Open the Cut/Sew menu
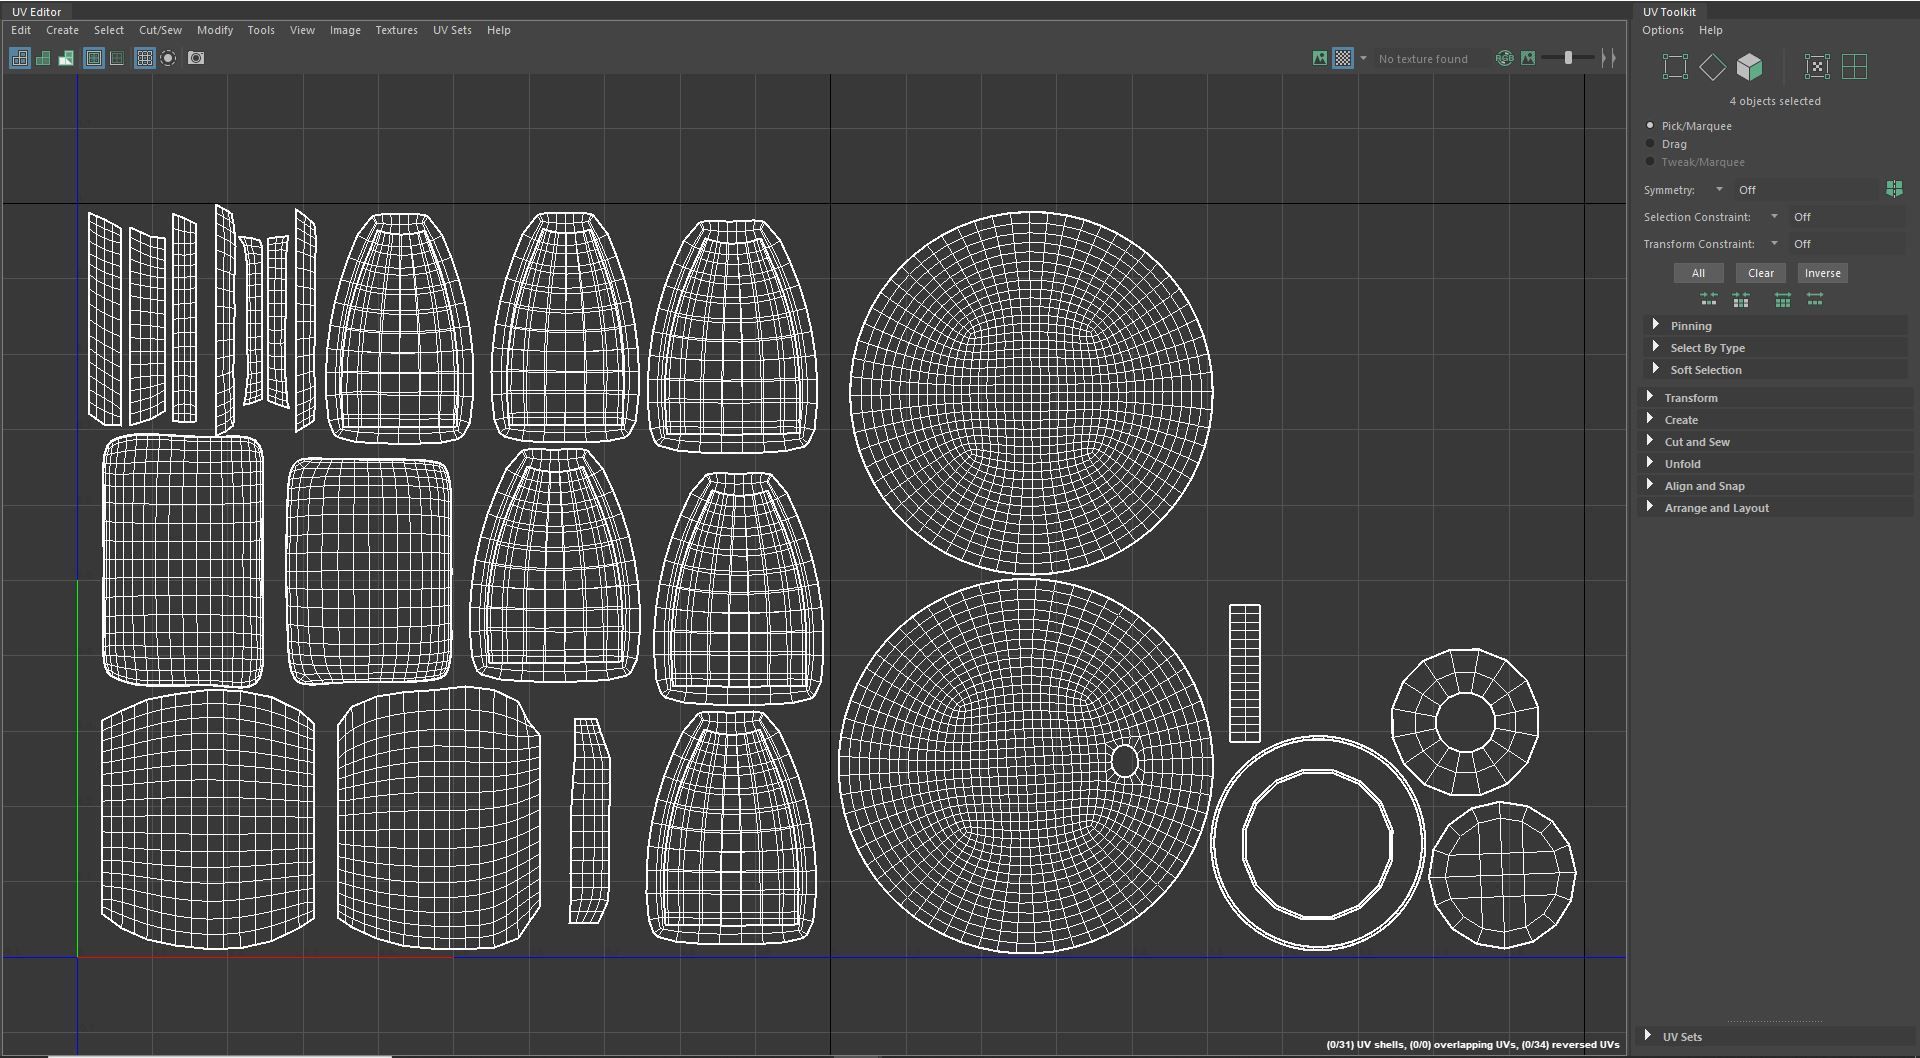The height and width of the screenshot is (1058, 1920). (160, 30)
